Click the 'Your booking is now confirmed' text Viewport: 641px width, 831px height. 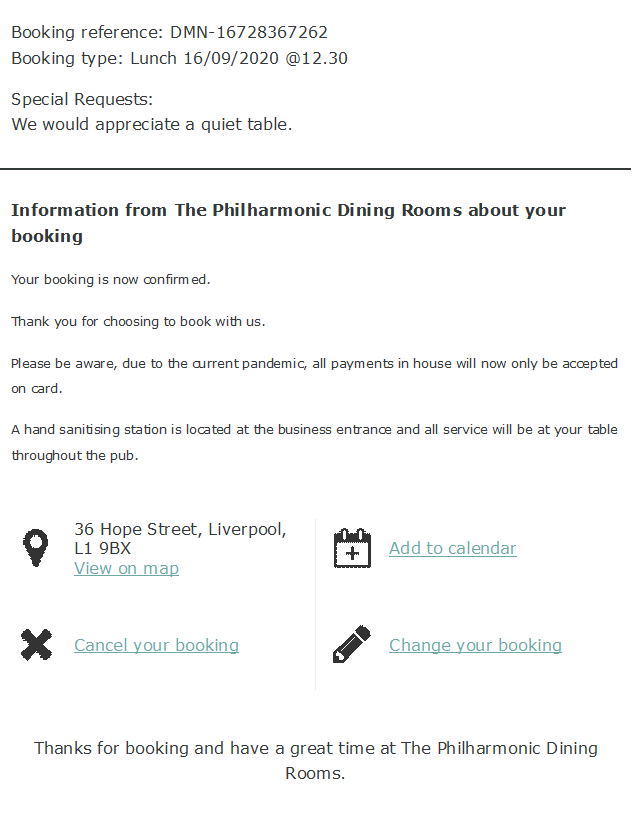coord(111,279)
